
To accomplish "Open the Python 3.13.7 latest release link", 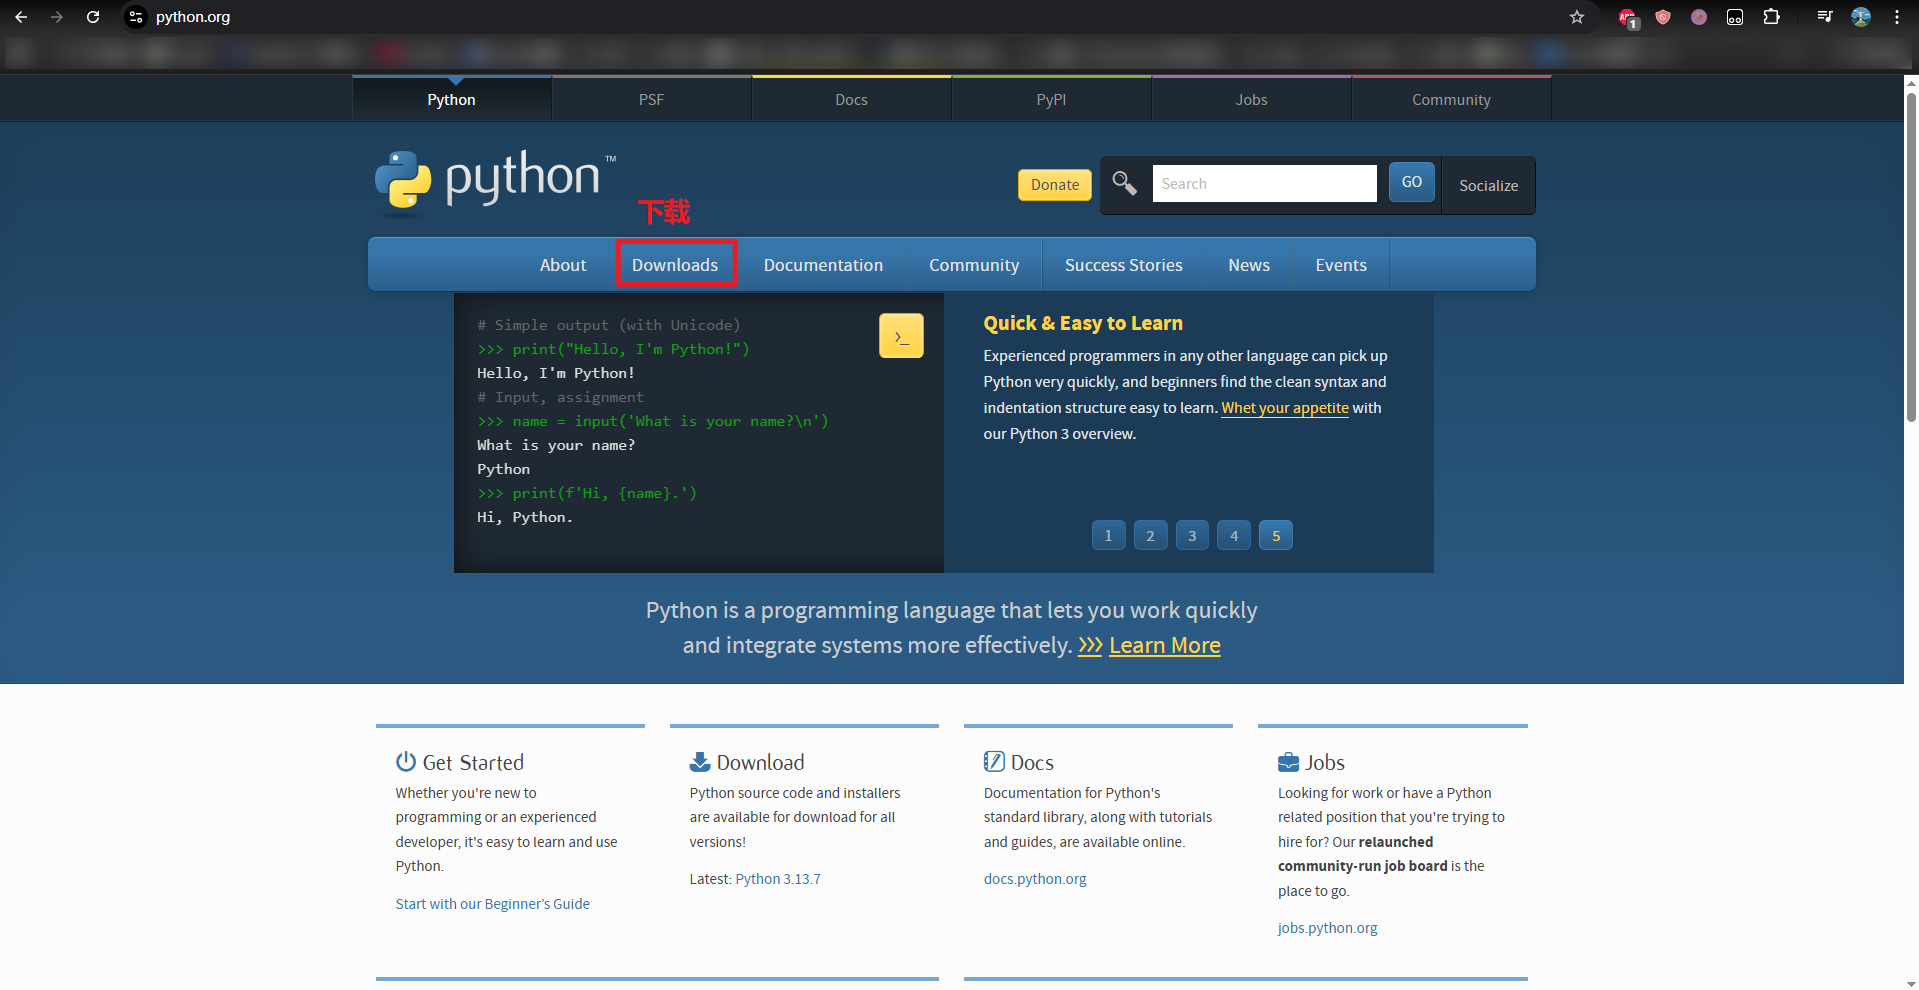I will pos(778,879).
